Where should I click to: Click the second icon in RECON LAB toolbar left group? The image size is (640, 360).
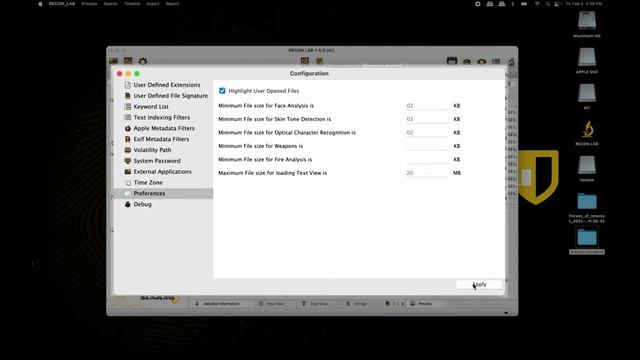coord(128,61)
